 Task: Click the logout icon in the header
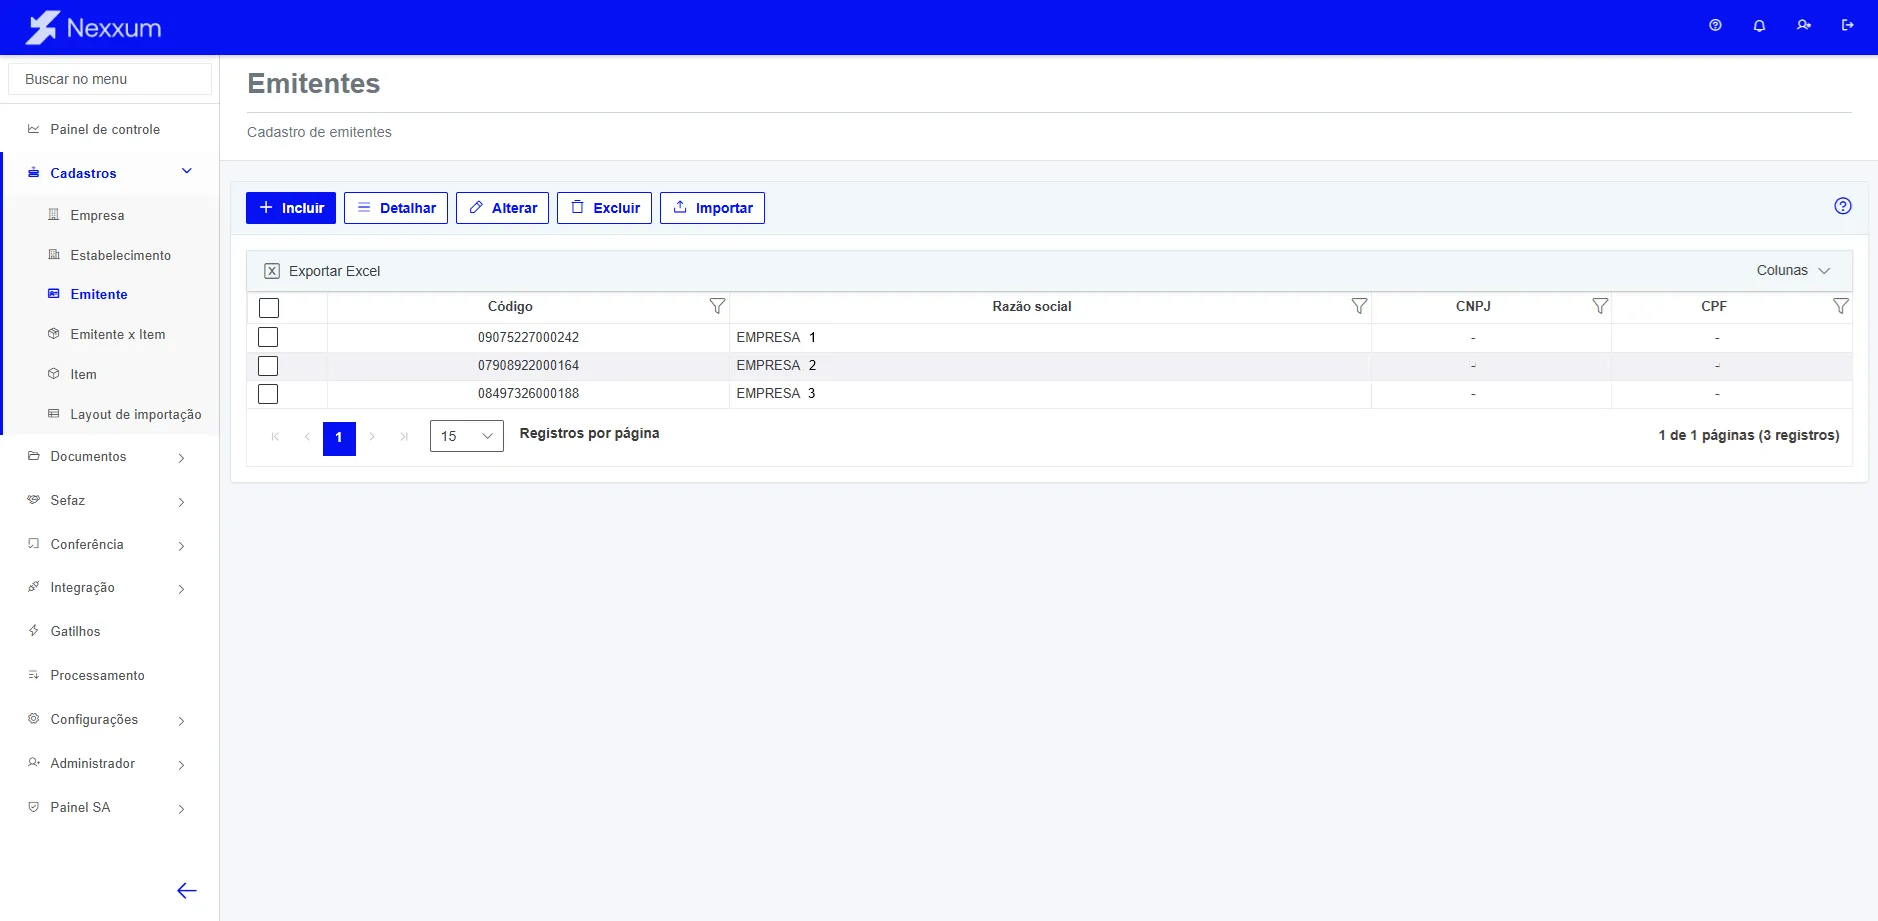click(1847, 25)
